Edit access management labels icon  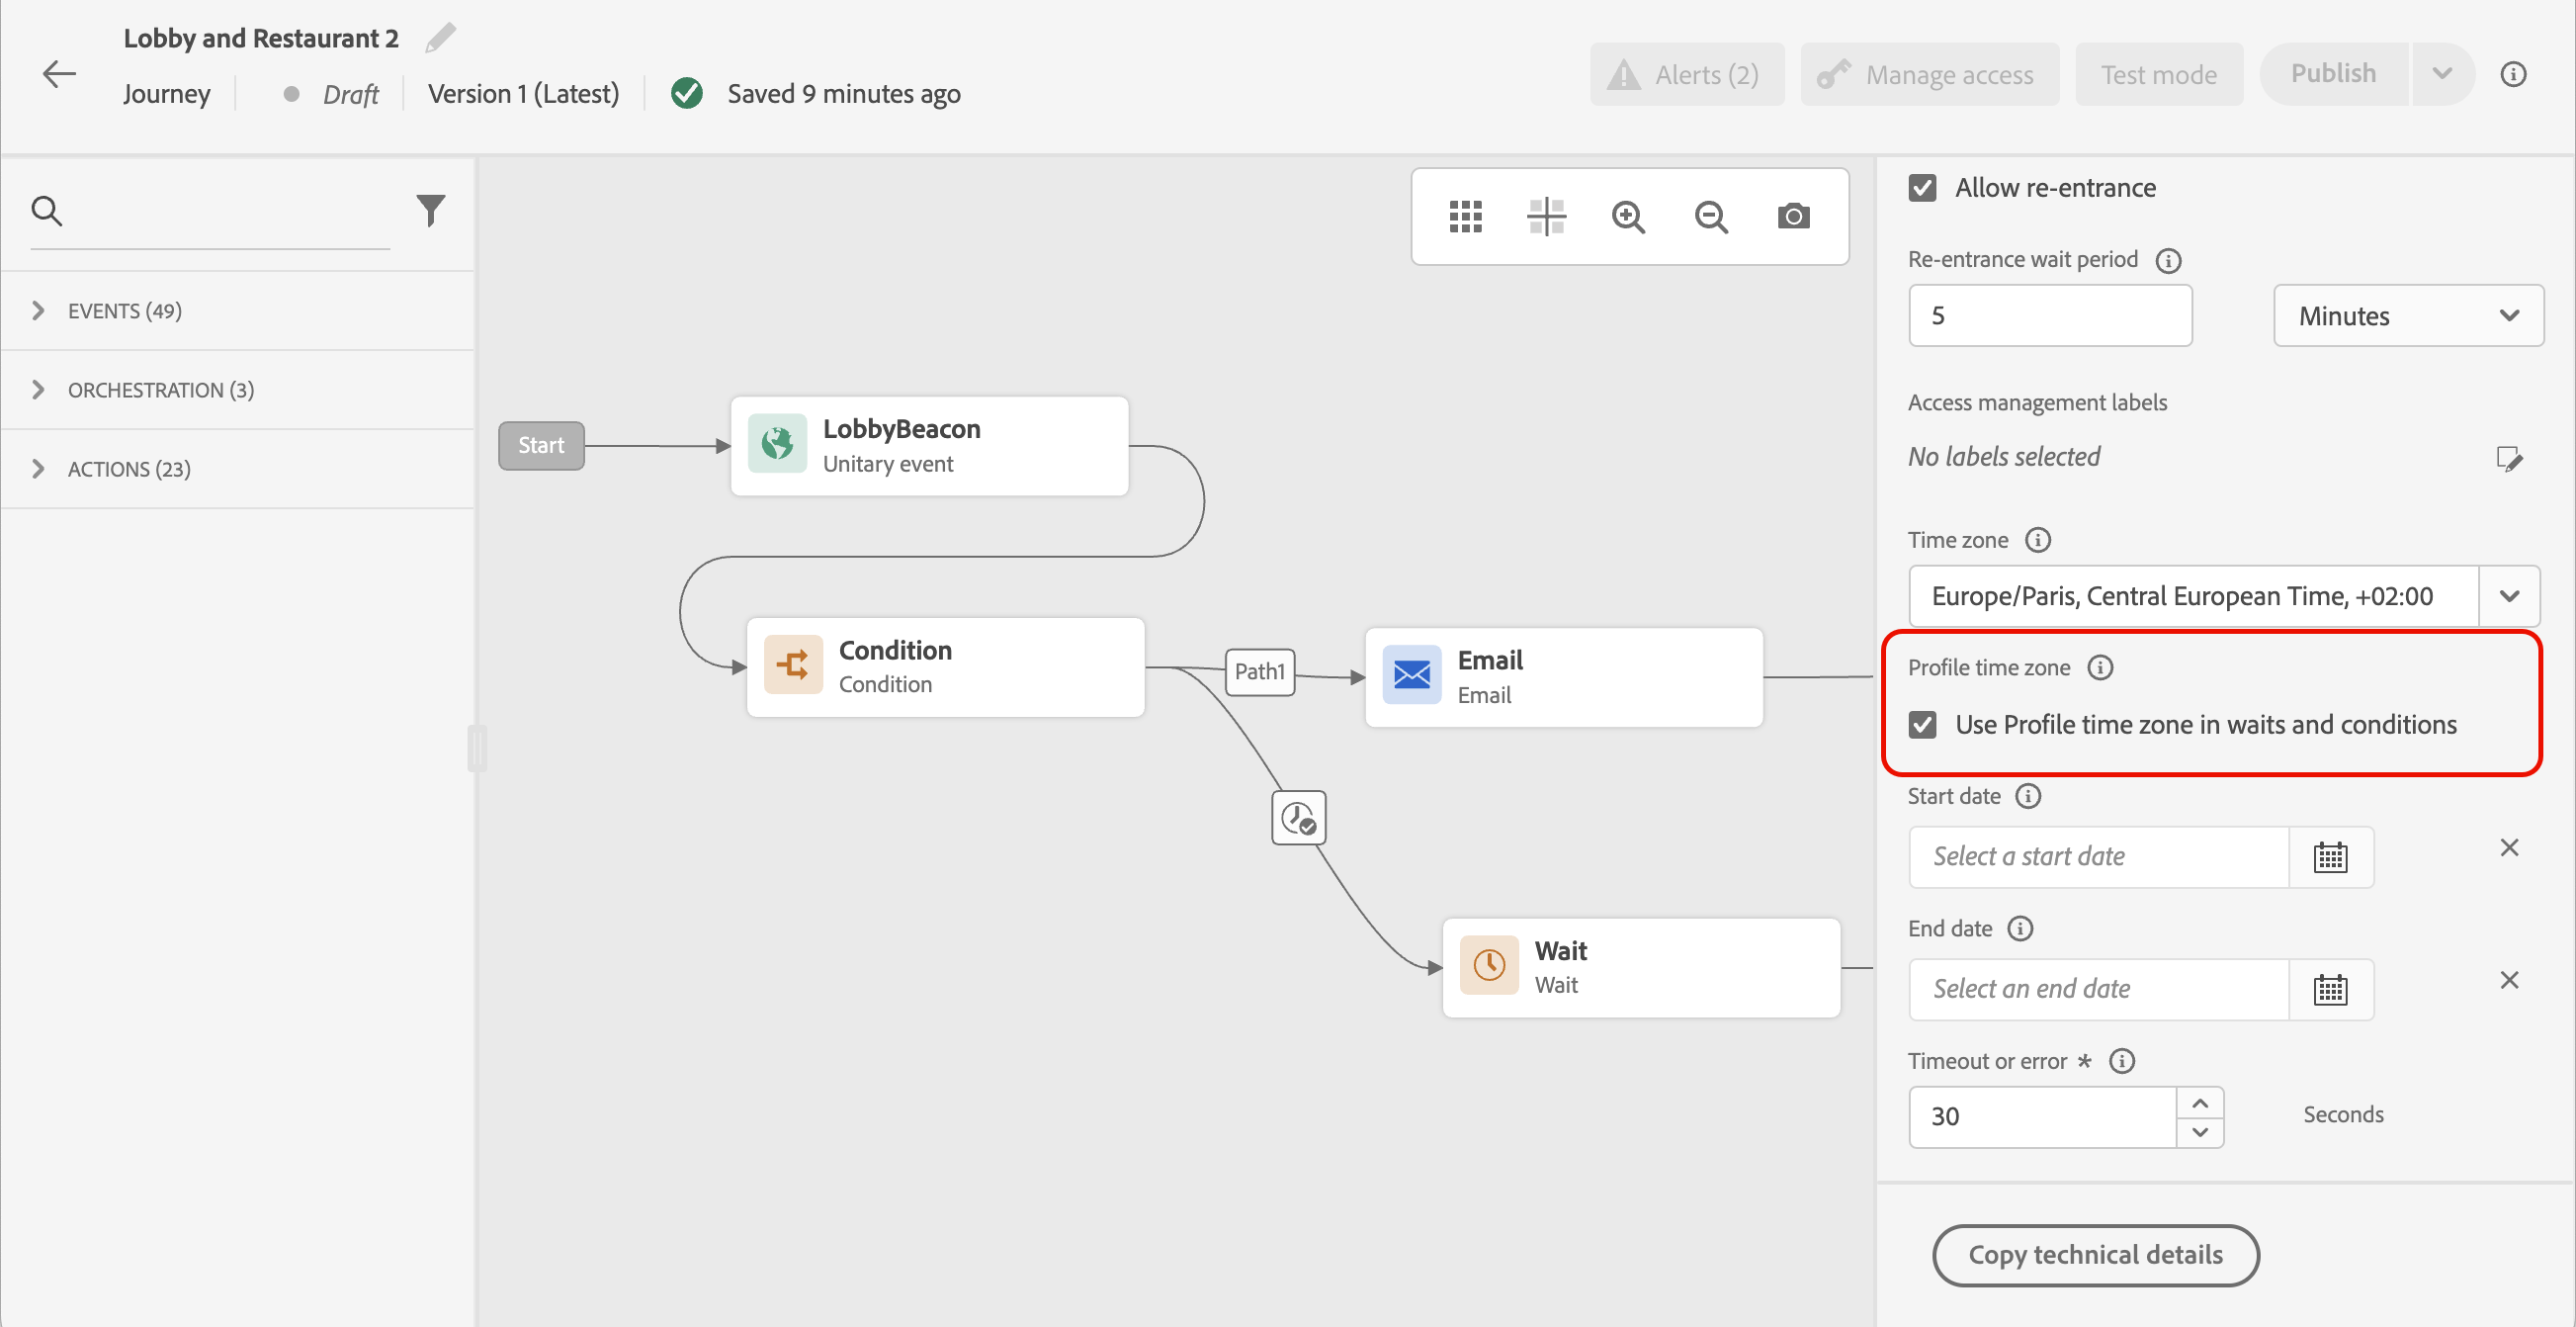pyautogui.click(x=2509, y=458)
